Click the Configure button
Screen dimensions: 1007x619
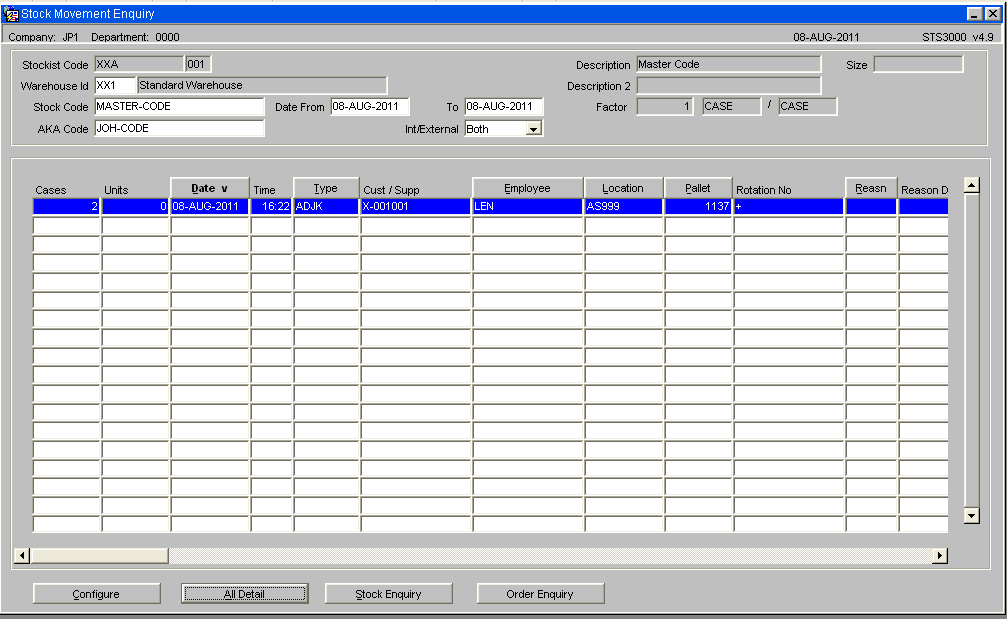pos(96,594)
